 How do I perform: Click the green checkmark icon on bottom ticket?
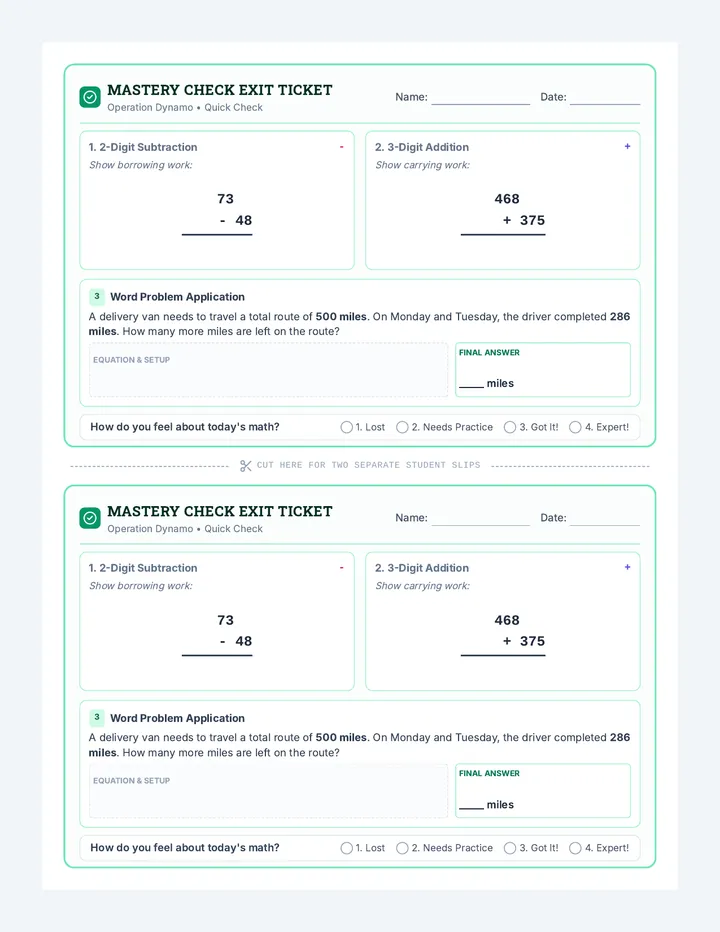coord(90,518)
